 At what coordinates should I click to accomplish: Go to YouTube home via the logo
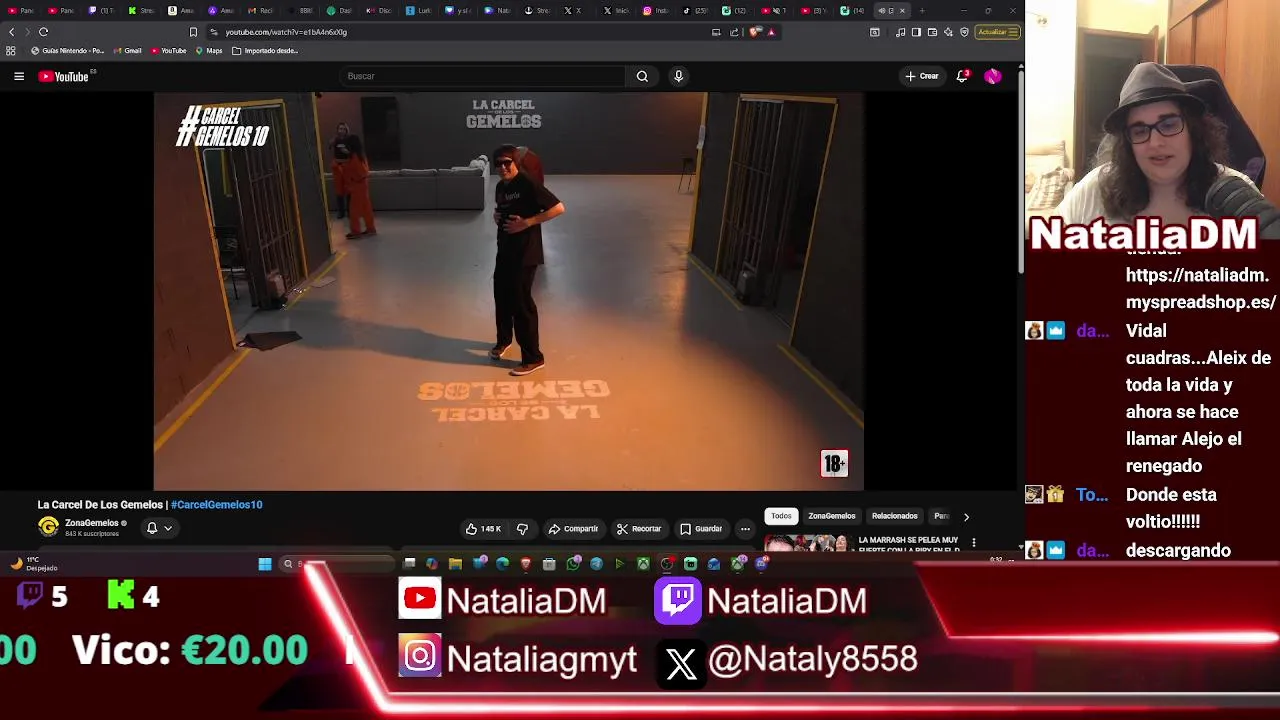click(64, 76)
